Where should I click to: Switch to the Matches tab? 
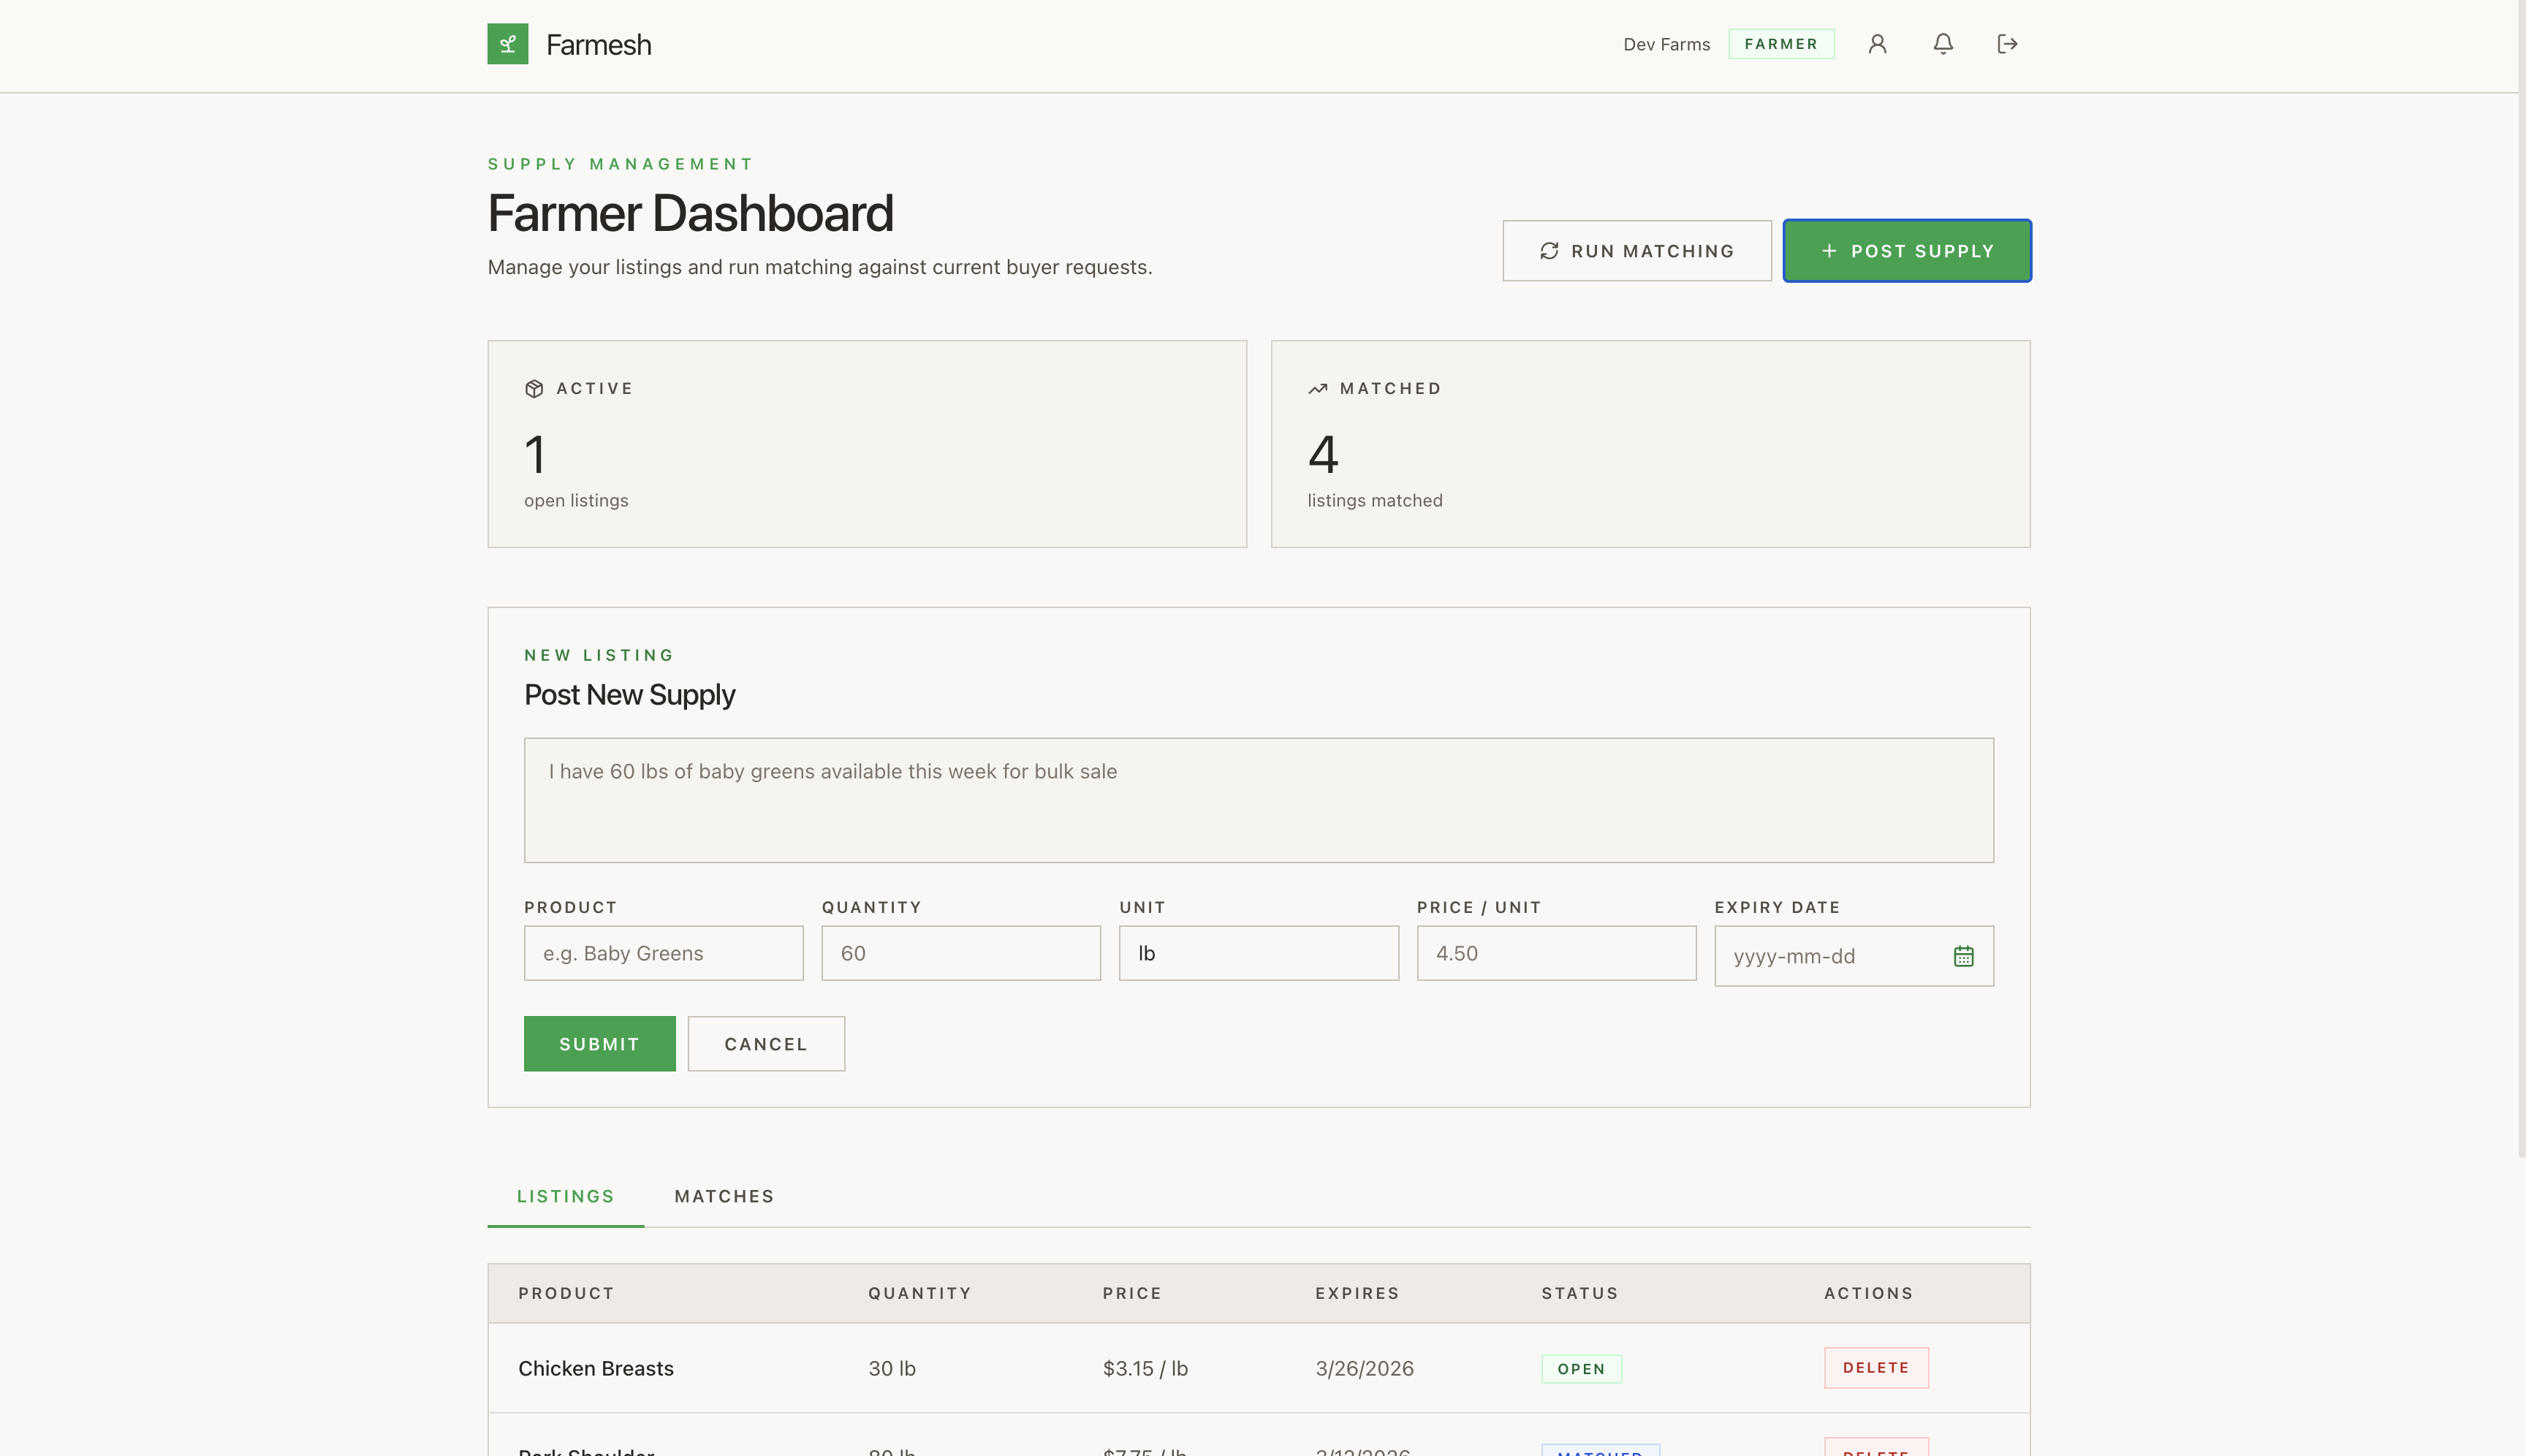[724, 1196]
